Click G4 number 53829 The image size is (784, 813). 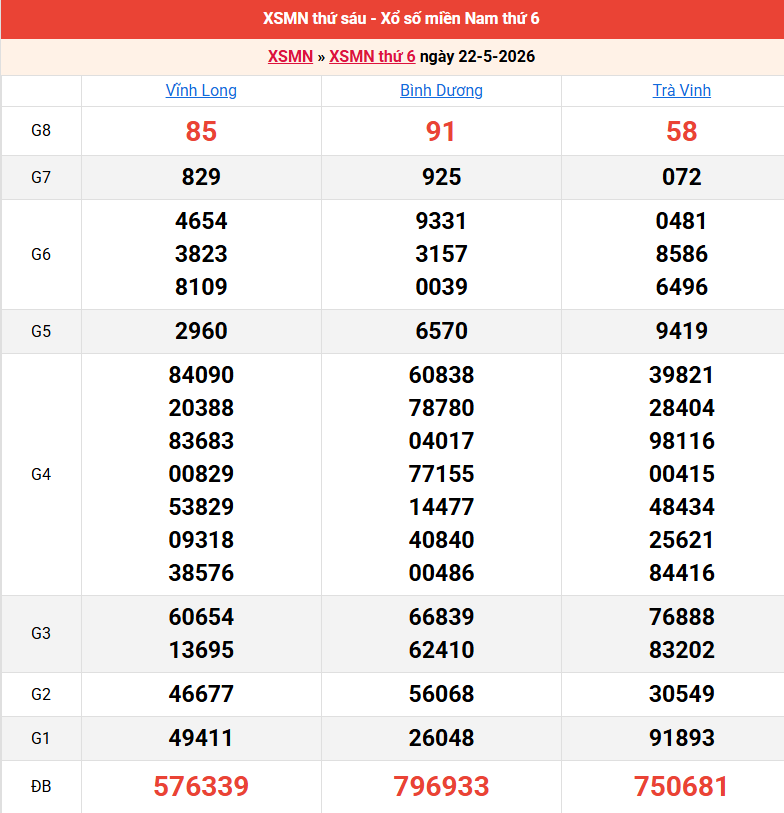tap(201, 507)
